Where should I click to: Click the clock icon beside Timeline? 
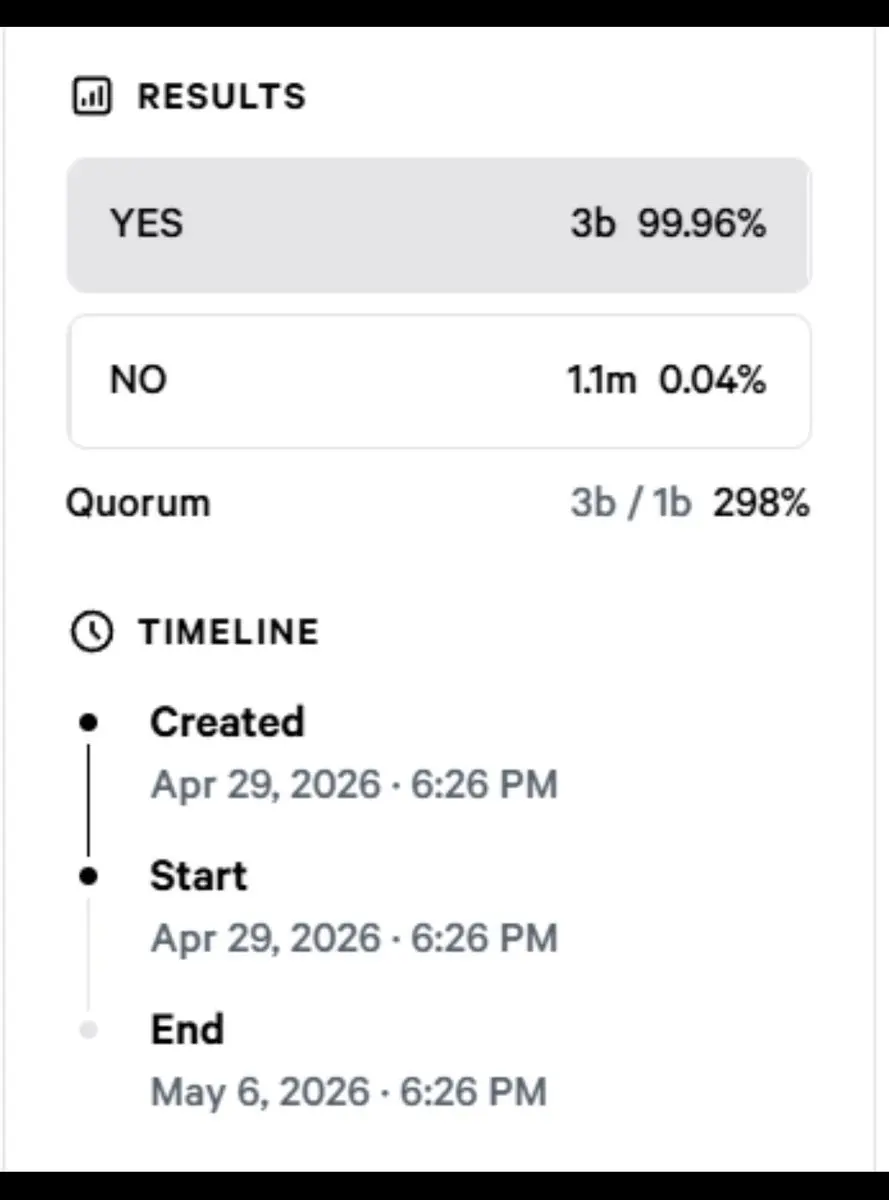coord(91,632)
